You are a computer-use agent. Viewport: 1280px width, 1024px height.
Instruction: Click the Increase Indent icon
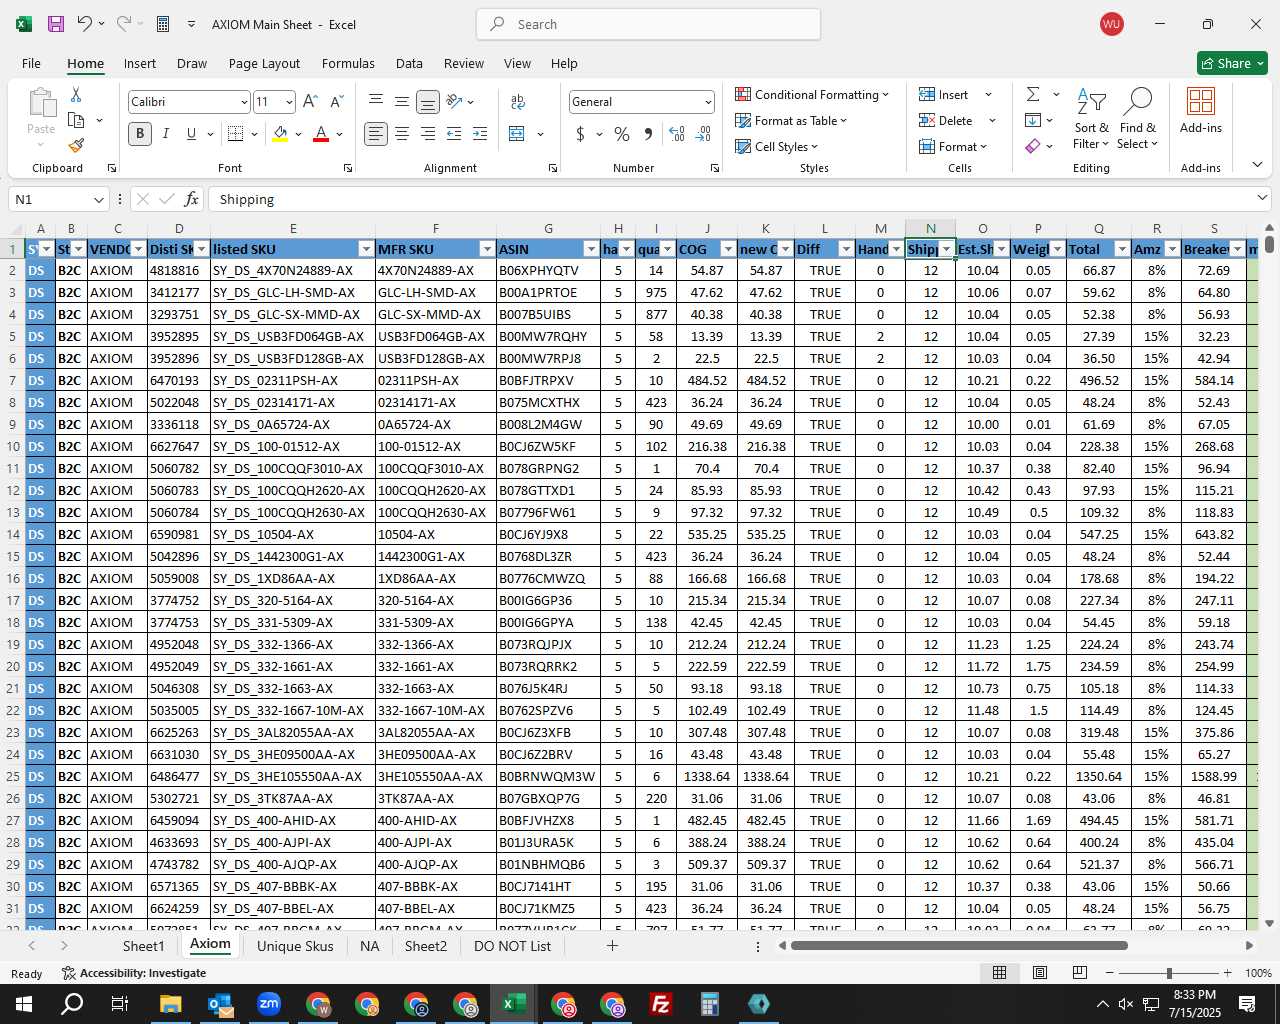click(480, 134)
